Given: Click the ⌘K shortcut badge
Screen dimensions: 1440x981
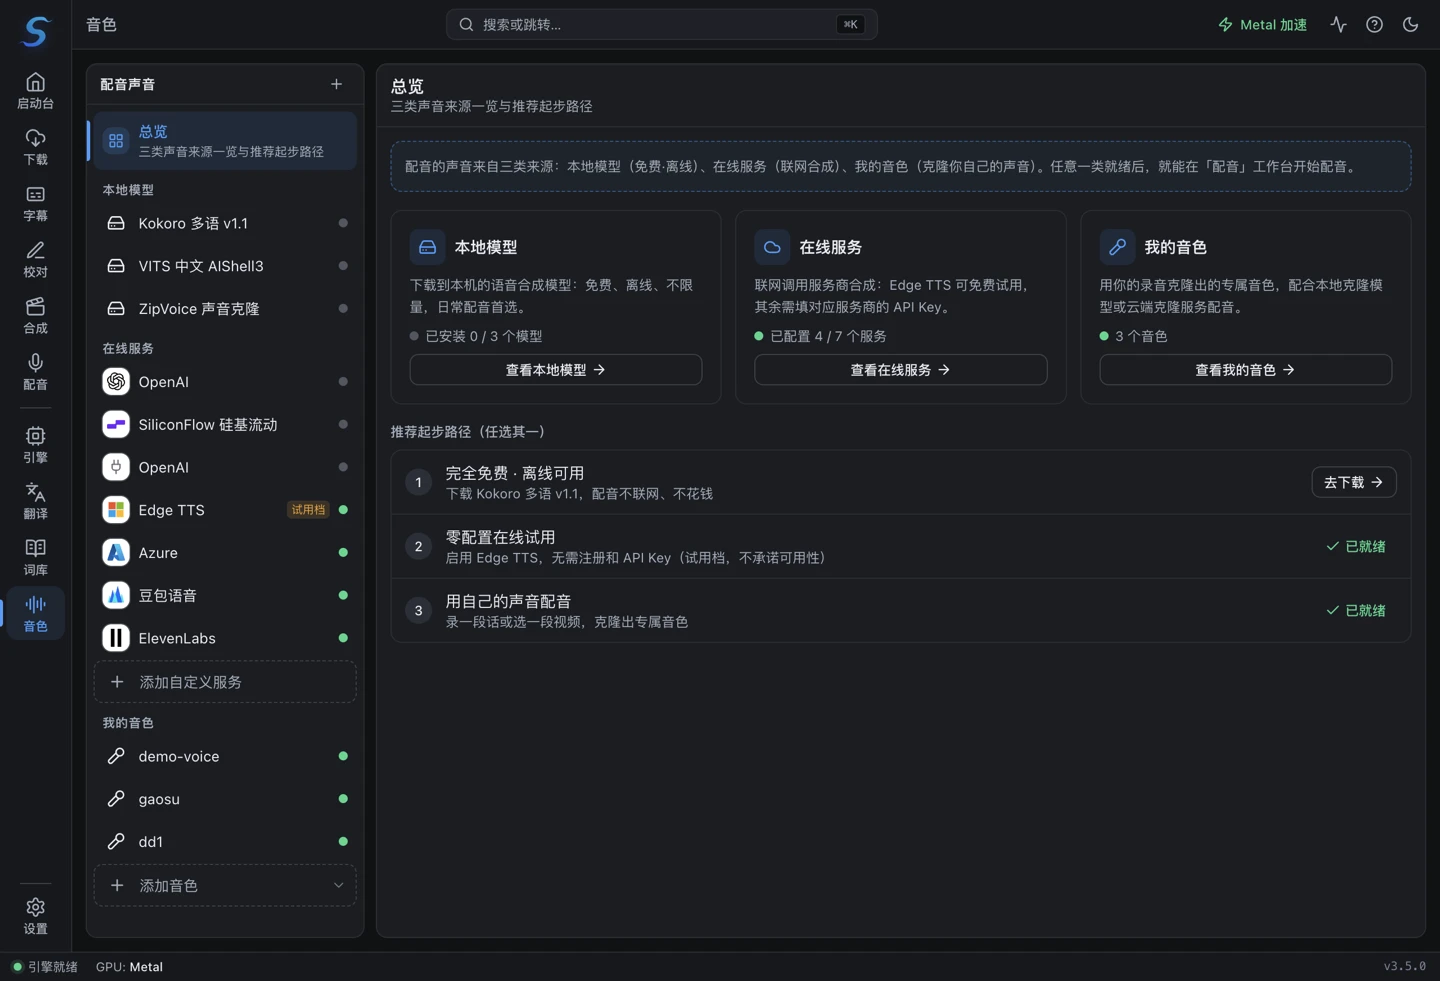Looking at the screenshot, I should (x=850, y=24).
